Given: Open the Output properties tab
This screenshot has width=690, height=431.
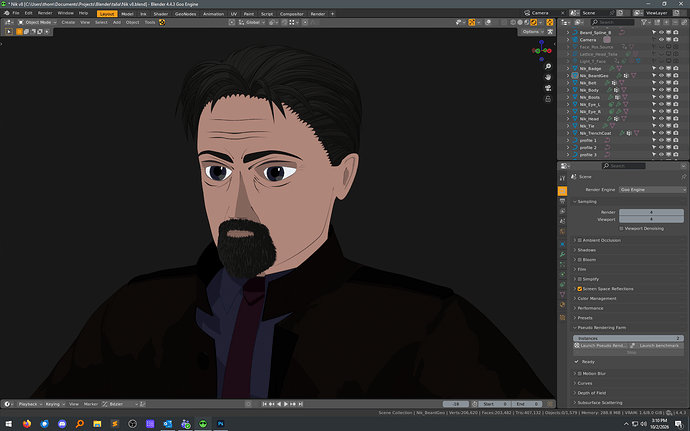Looking at the screenshot, I should coord(562,201).
